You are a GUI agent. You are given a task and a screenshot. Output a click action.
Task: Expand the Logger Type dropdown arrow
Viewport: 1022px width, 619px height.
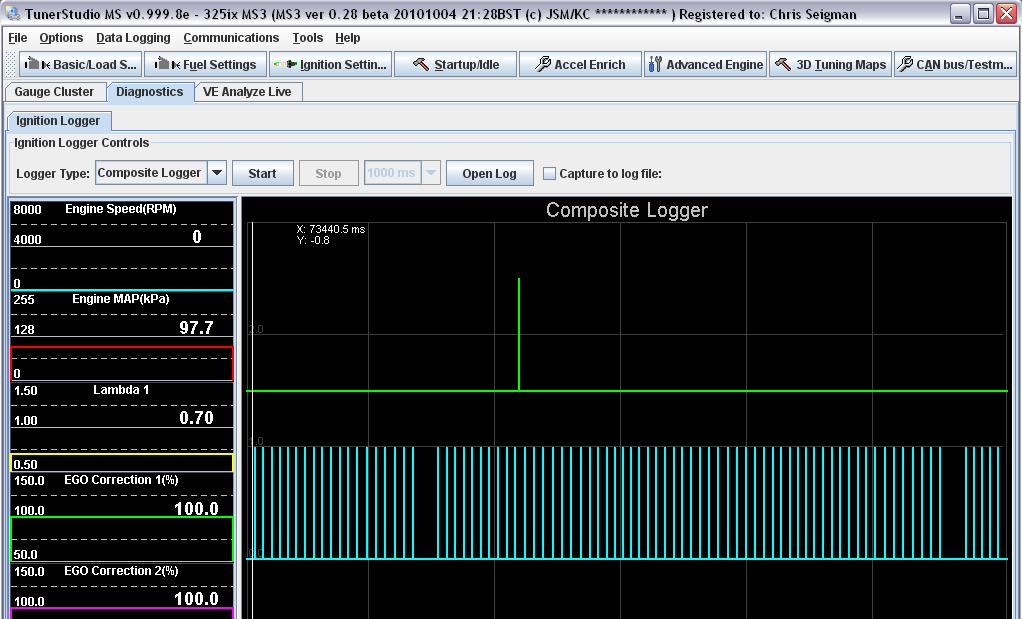tap(217, 173)
